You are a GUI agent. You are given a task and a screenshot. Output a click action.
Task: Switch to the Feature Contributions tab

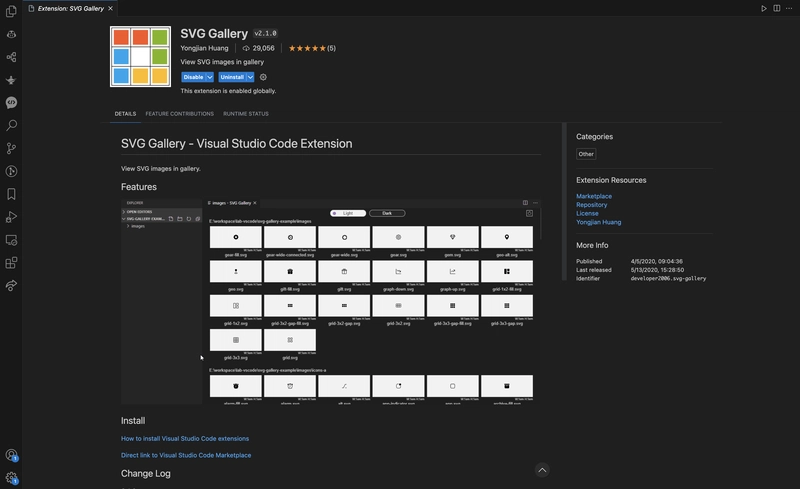click(x=180, y=114)
